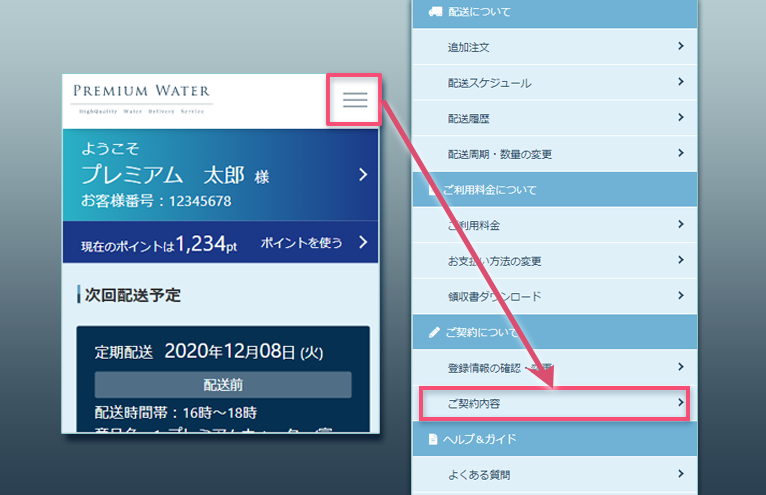Open the 配送履歴 row chevron

click(x=681, y=117)
